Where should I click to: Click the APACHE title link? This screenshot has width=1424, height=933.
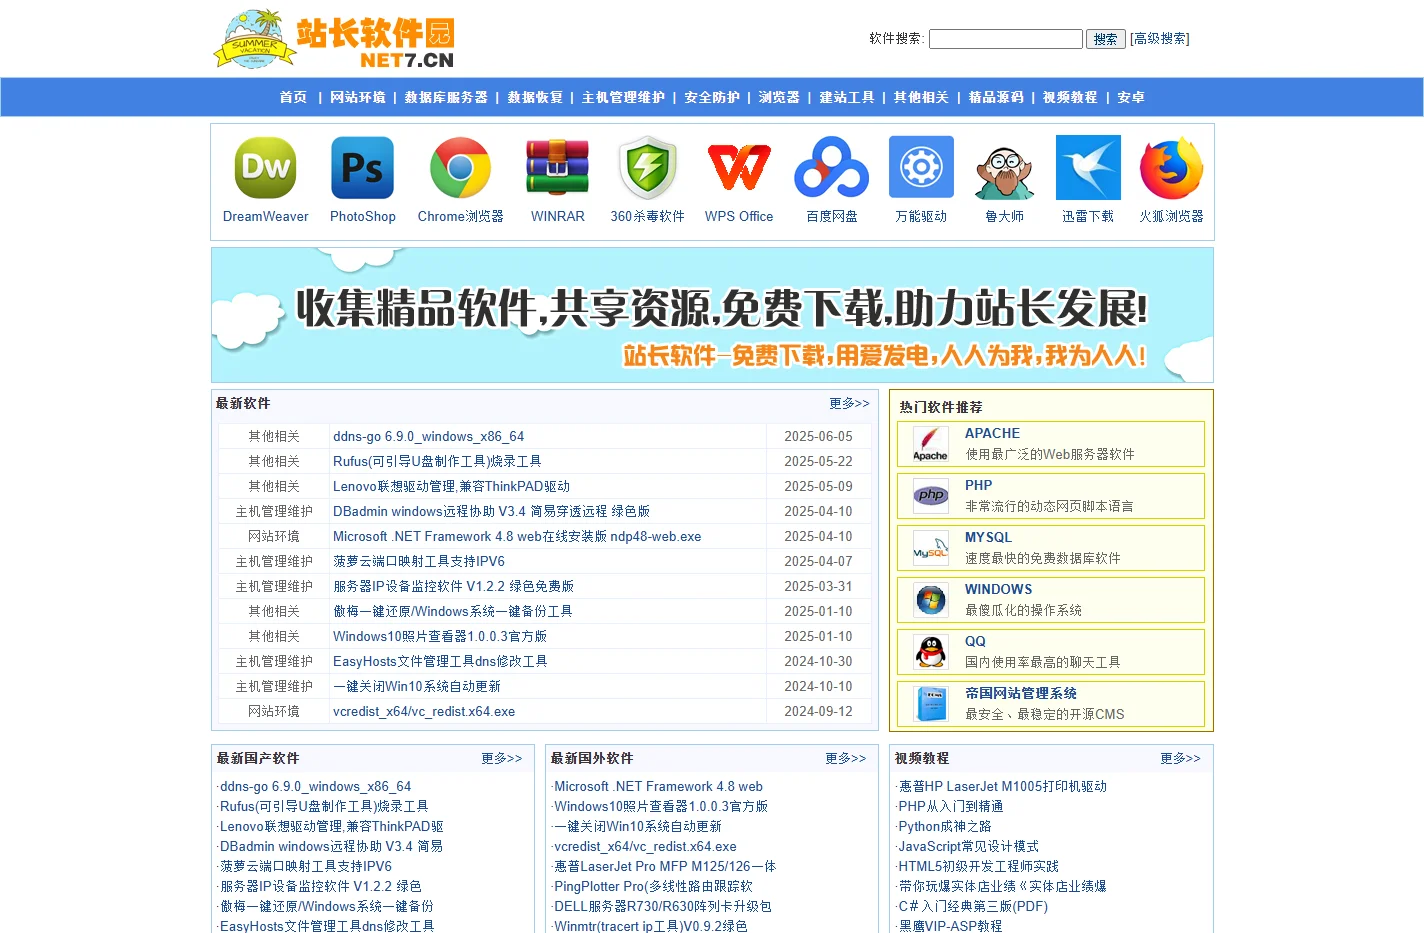point(992,433)
